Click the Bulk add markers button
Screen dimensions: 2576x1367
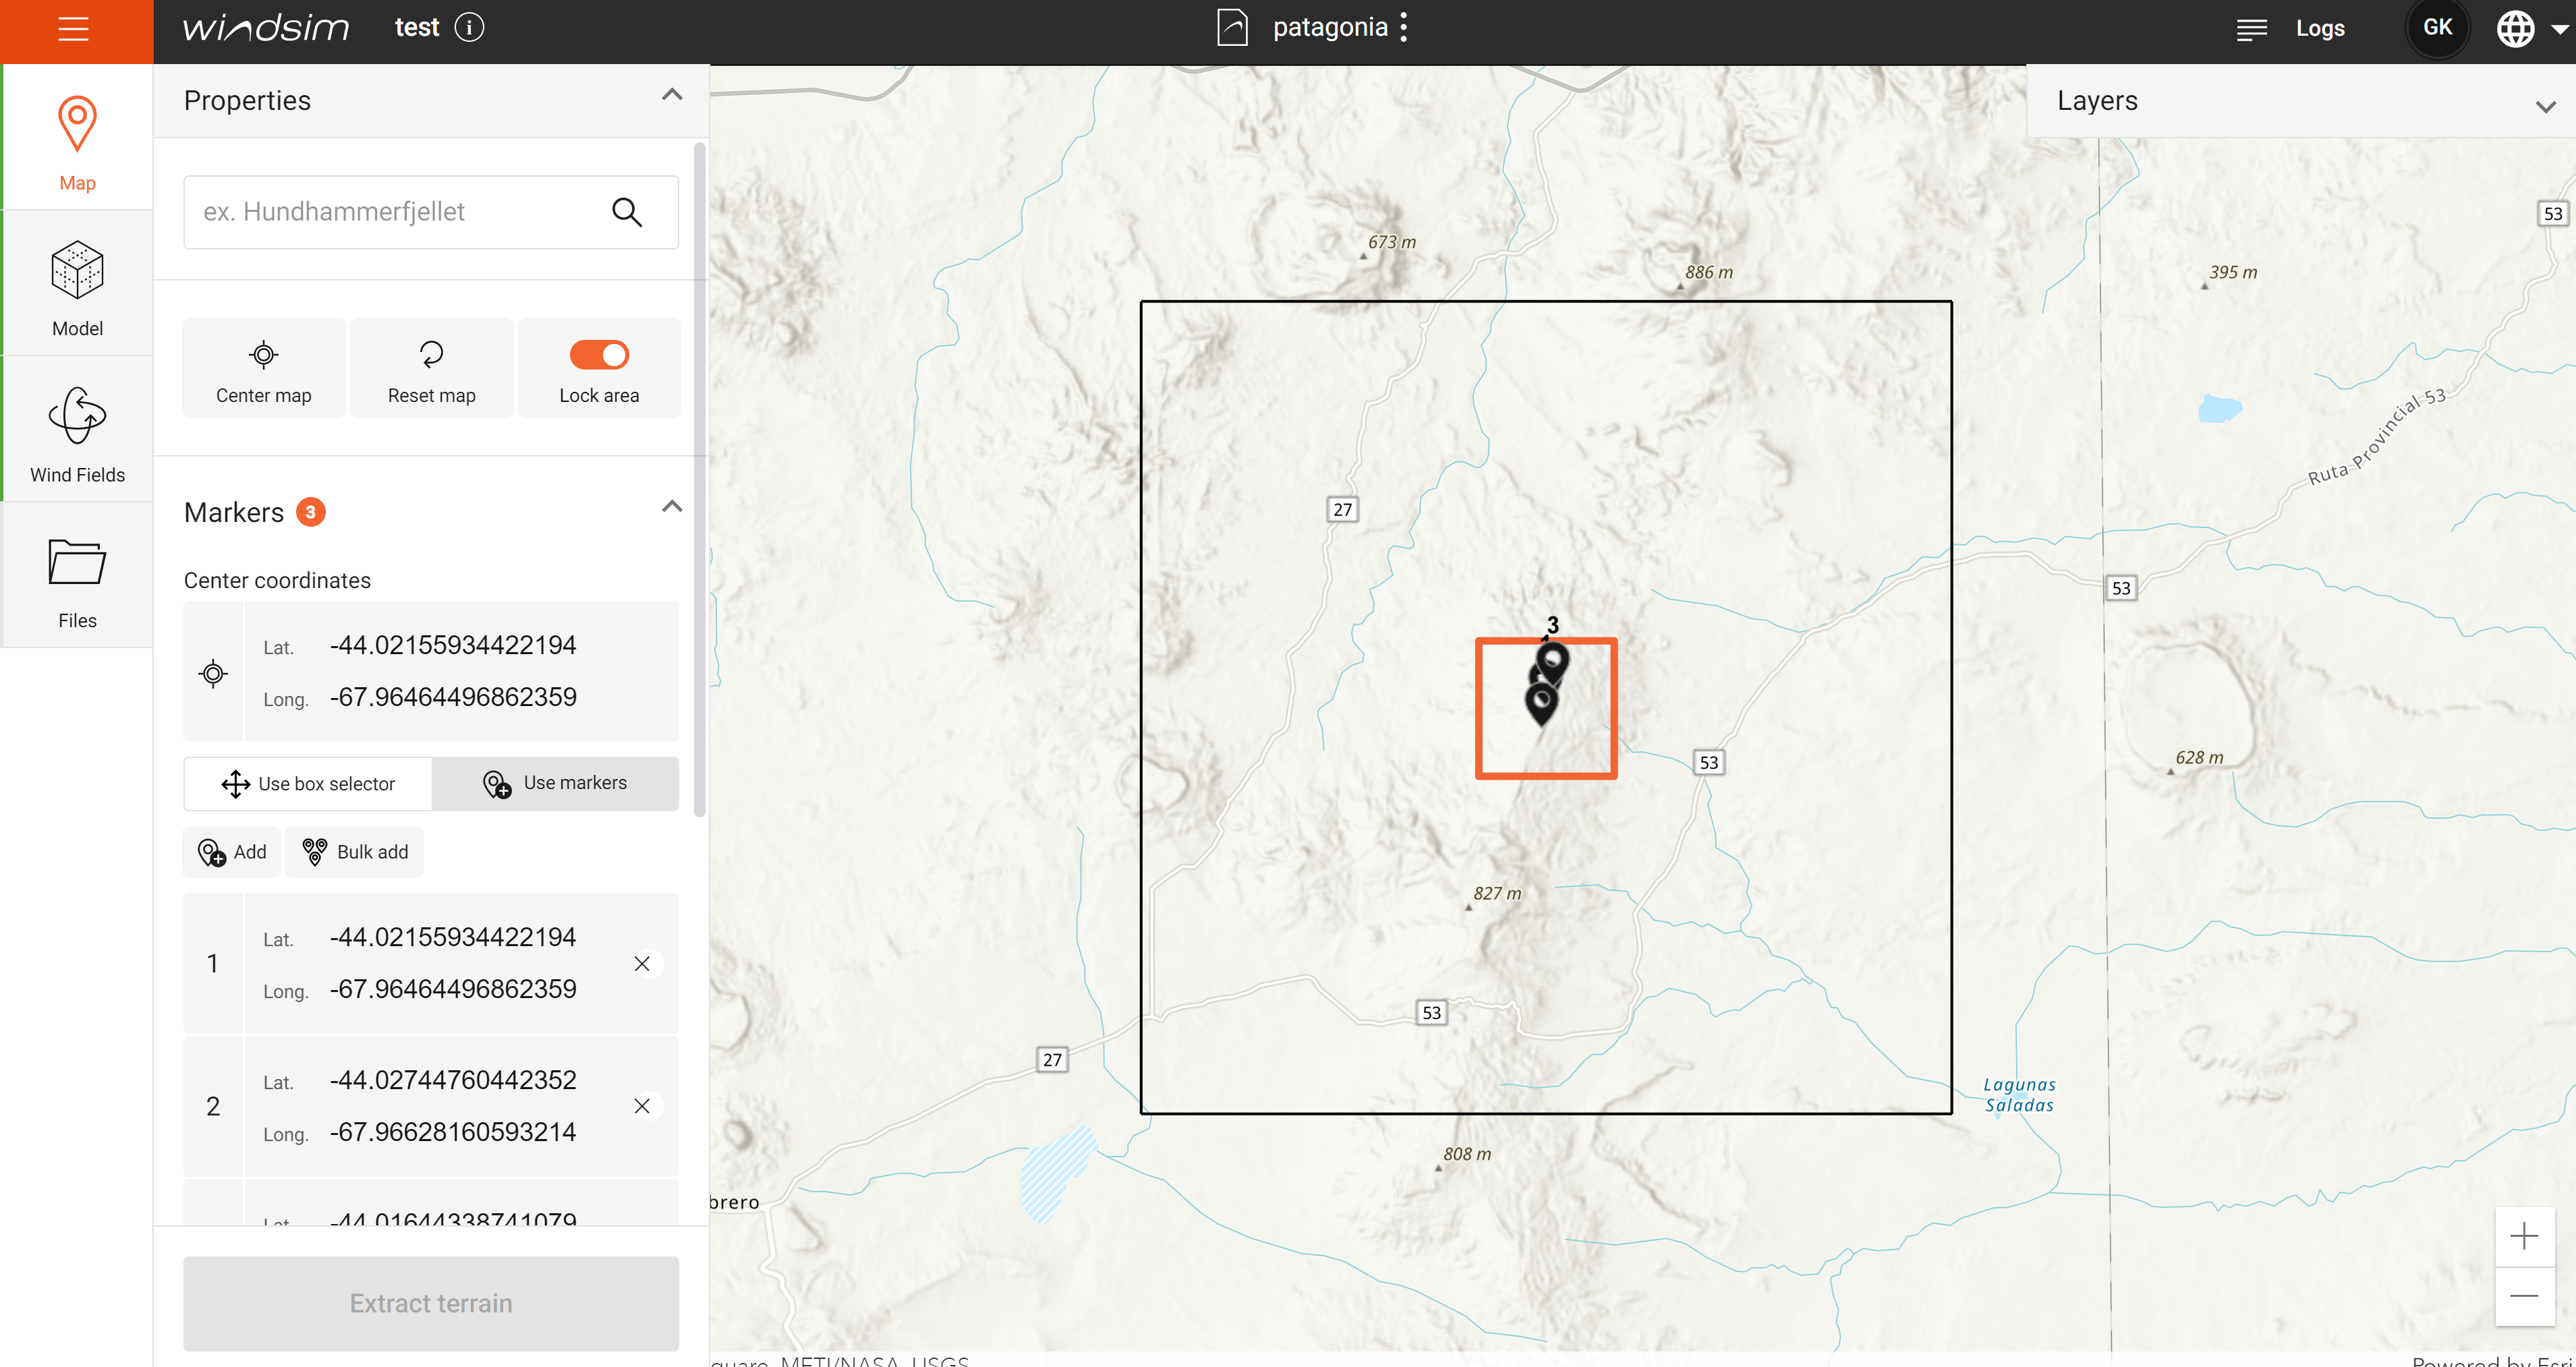click(x=355, y=852)
